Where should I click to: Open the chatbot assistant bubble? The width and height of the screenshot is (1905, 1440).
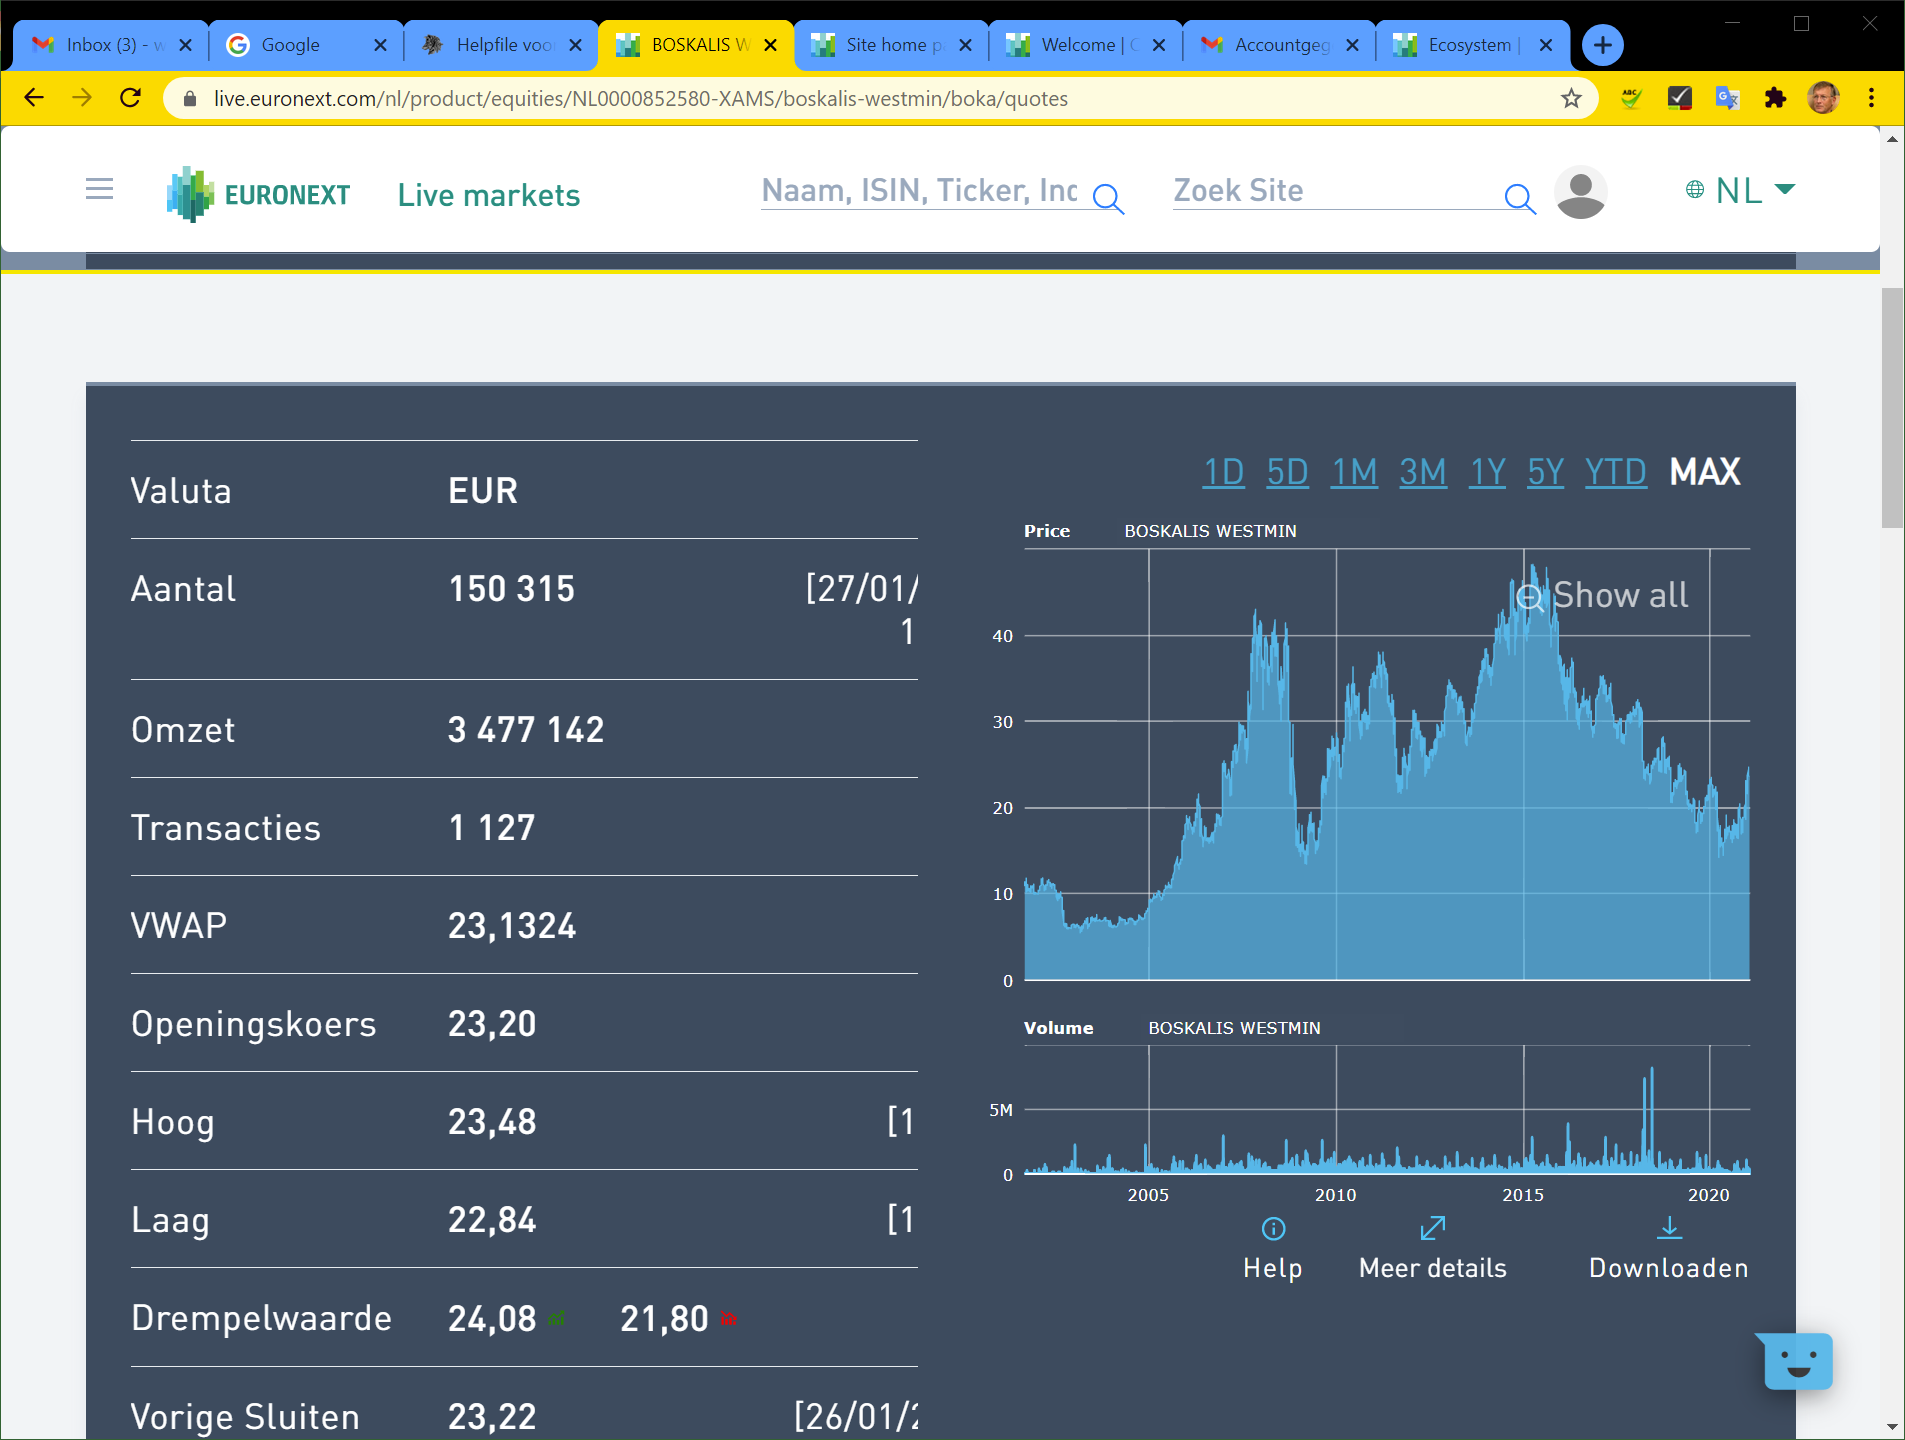pyautogui.click(x=1797, y=1361)
